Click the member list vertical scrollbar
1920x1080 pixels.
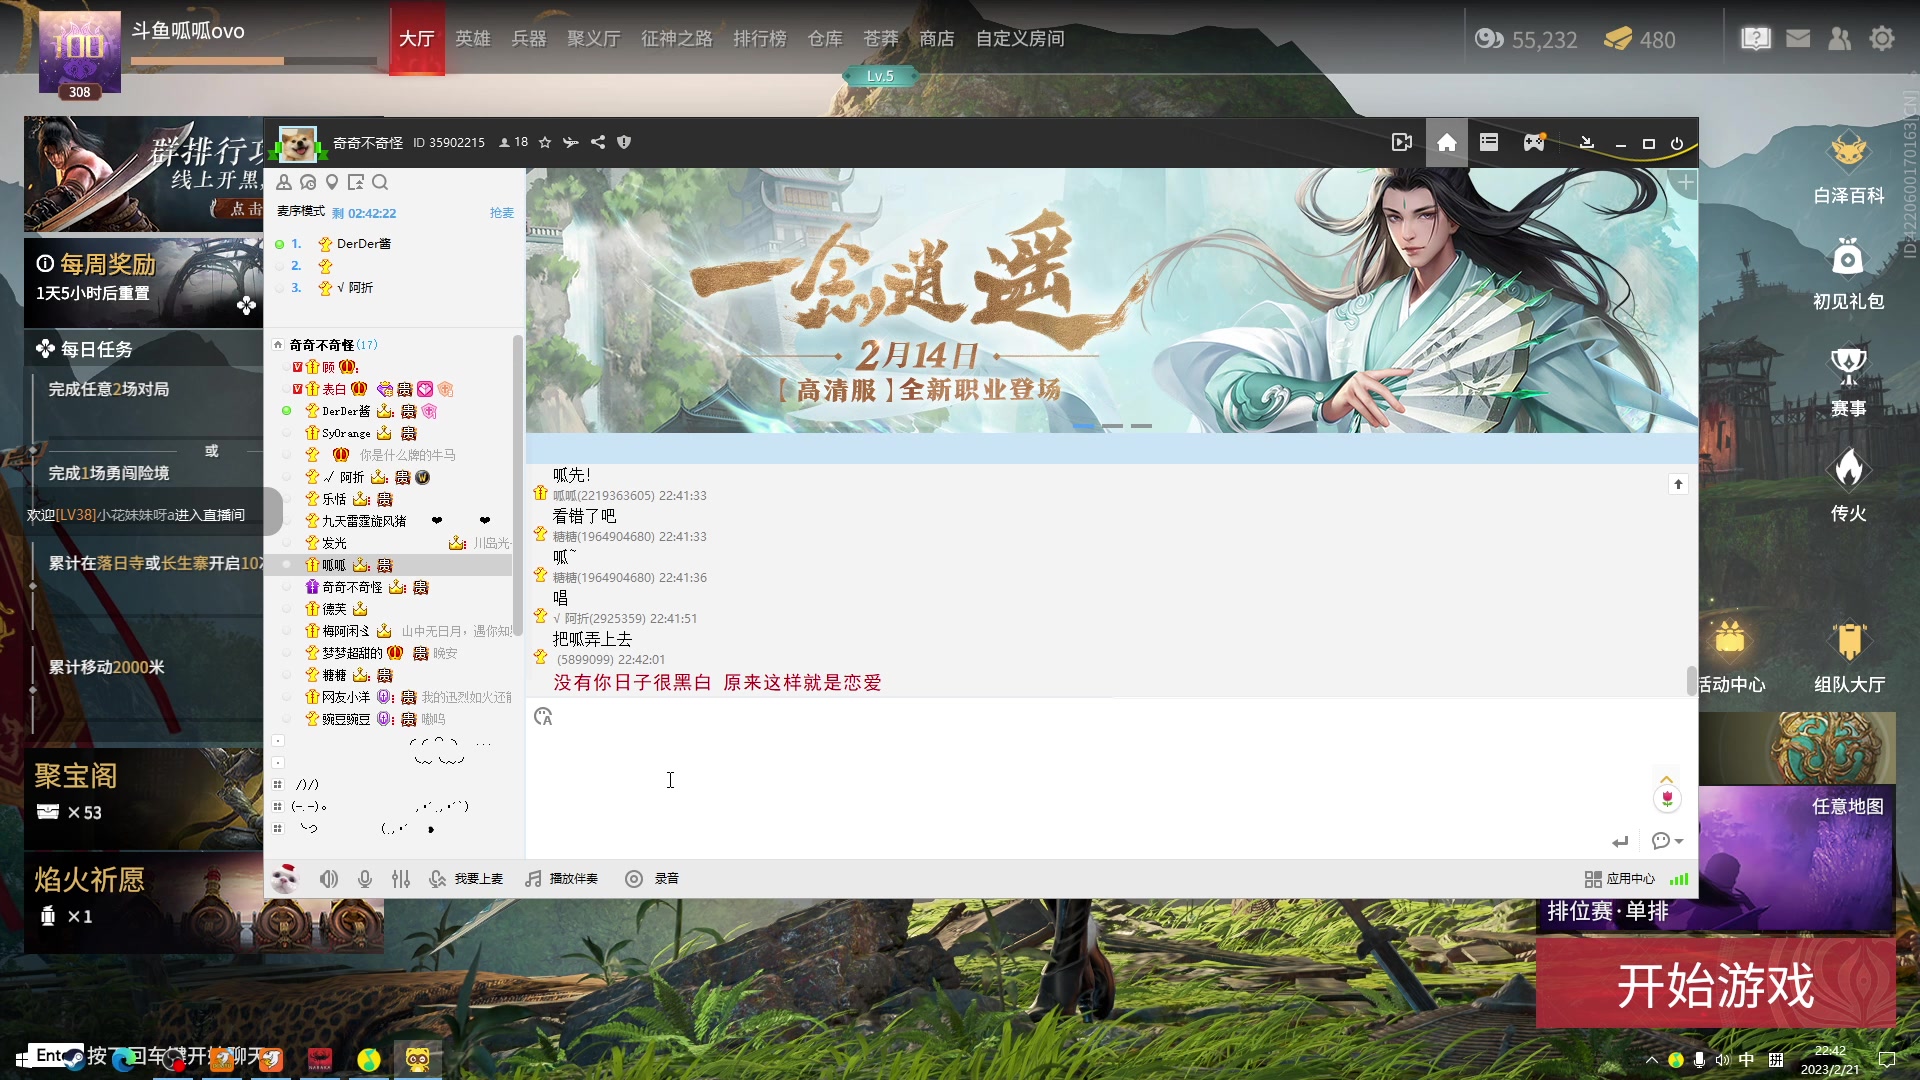[517, 485]
